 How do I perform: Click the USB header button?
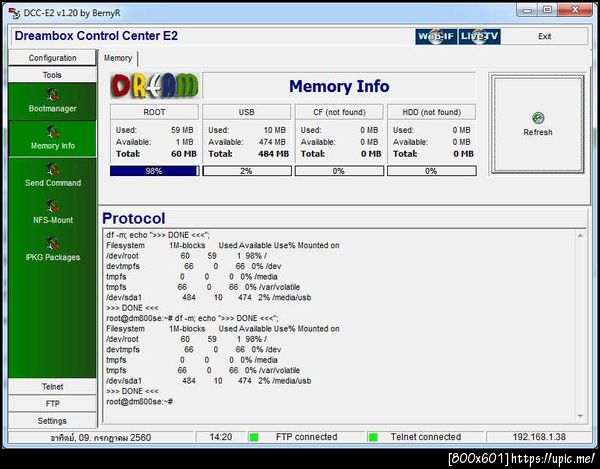click(246, 112)
